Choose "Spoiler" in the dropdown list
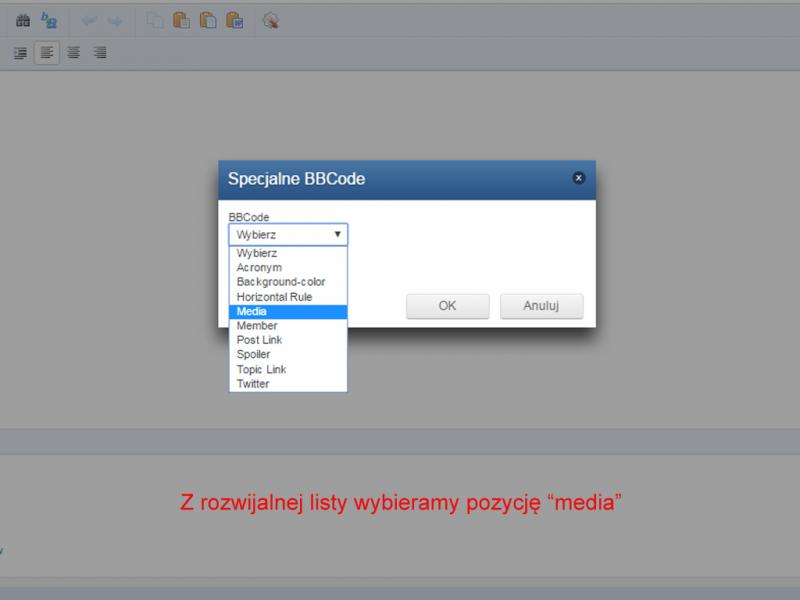The width and height of the screenshot is (800, 600). (288, 354)
